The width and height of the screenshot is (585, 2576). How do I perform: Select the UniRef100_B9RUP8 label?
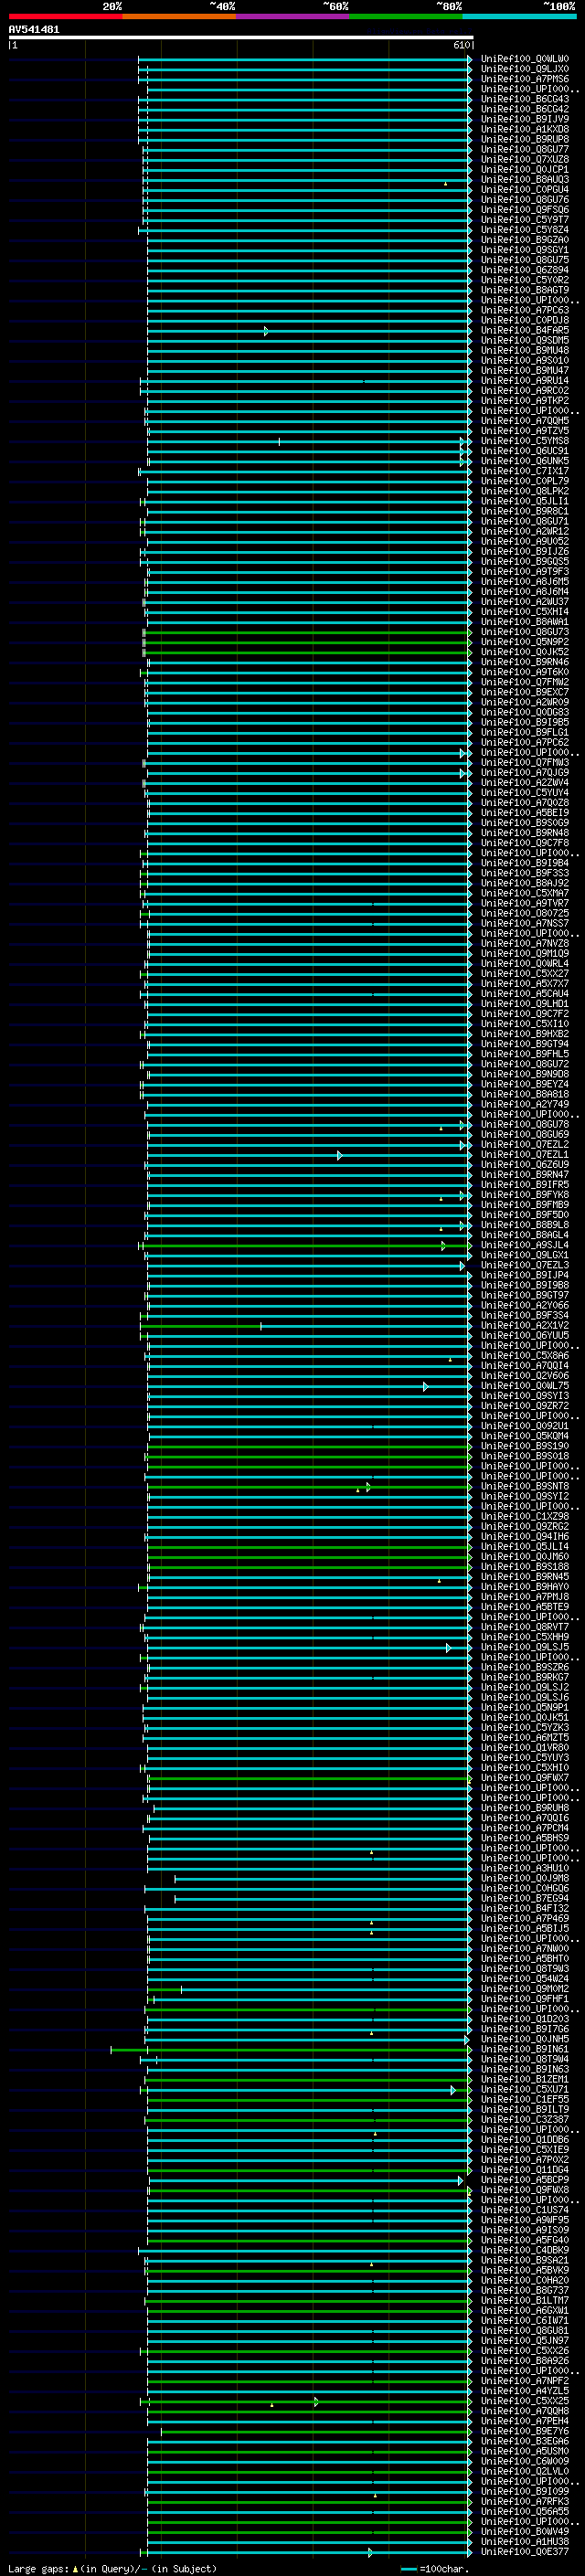pos(525,140)
